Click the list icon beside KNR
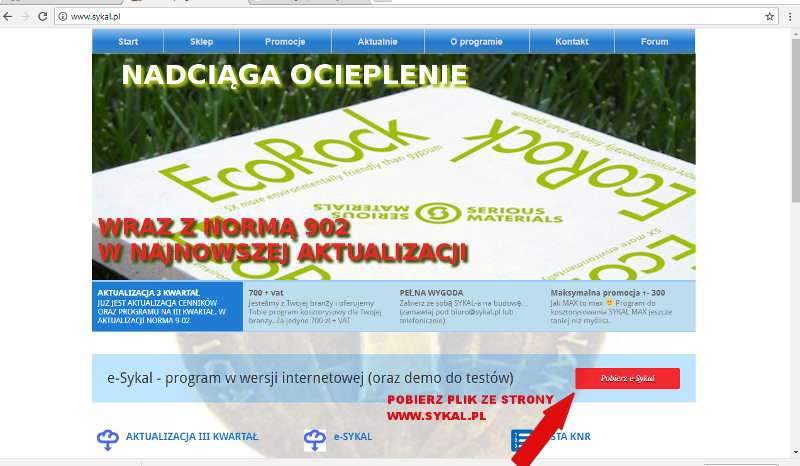Image resolution: width=800 pixels, height=466 pixels. click(519, 440)
